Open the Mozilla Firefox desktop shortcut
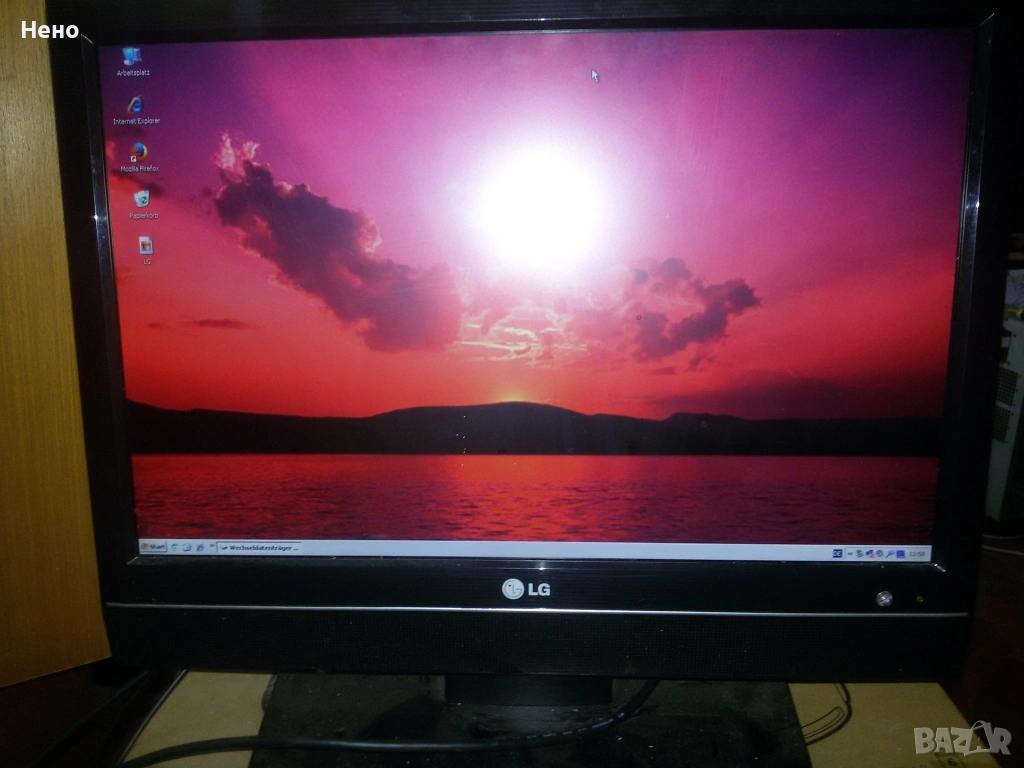The height and width of the screenshot is (768, 1024). pos(139,153)
